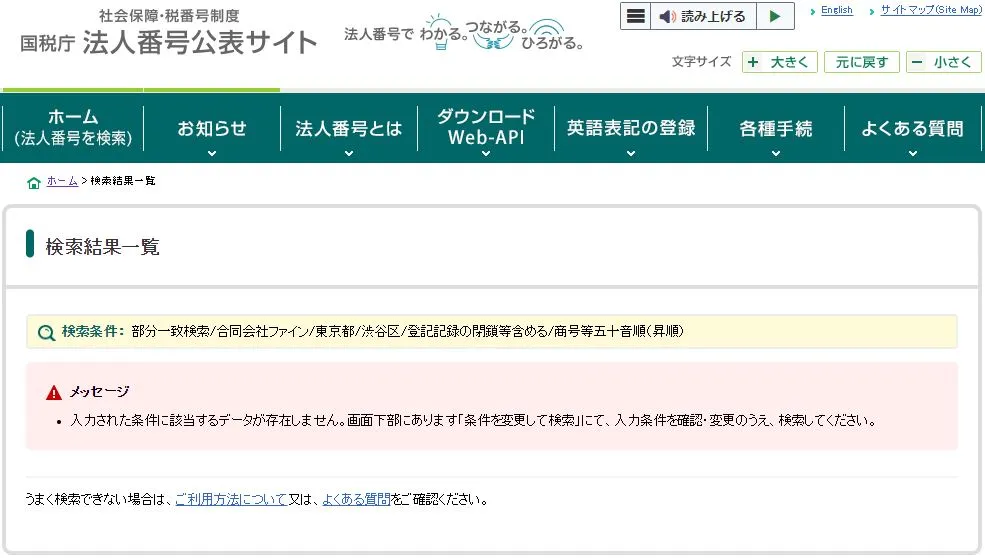
Task: Click the home icon in breadcrumb
Action: pos(34,182)
